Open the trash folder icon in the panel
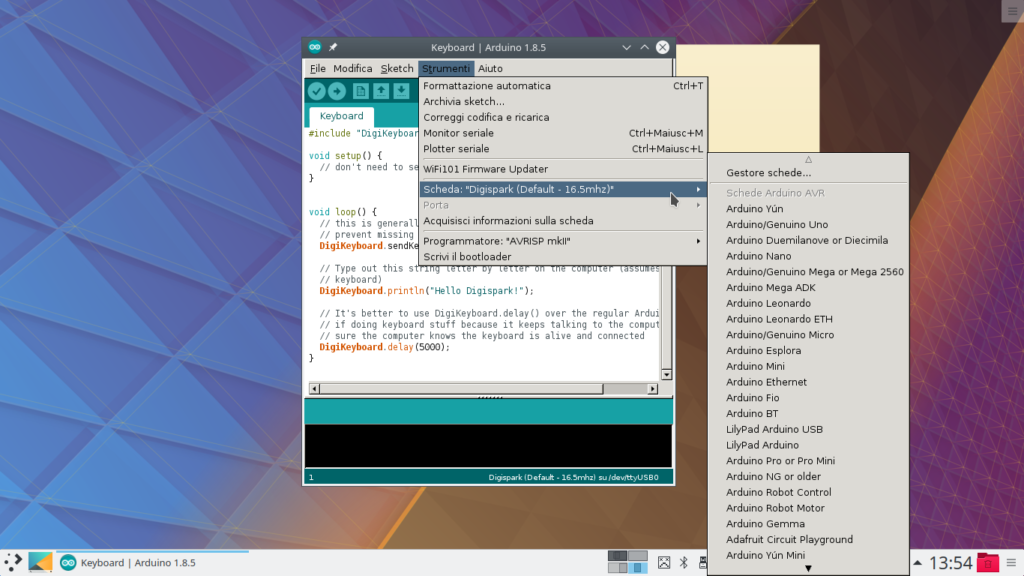 coord(987,563)
